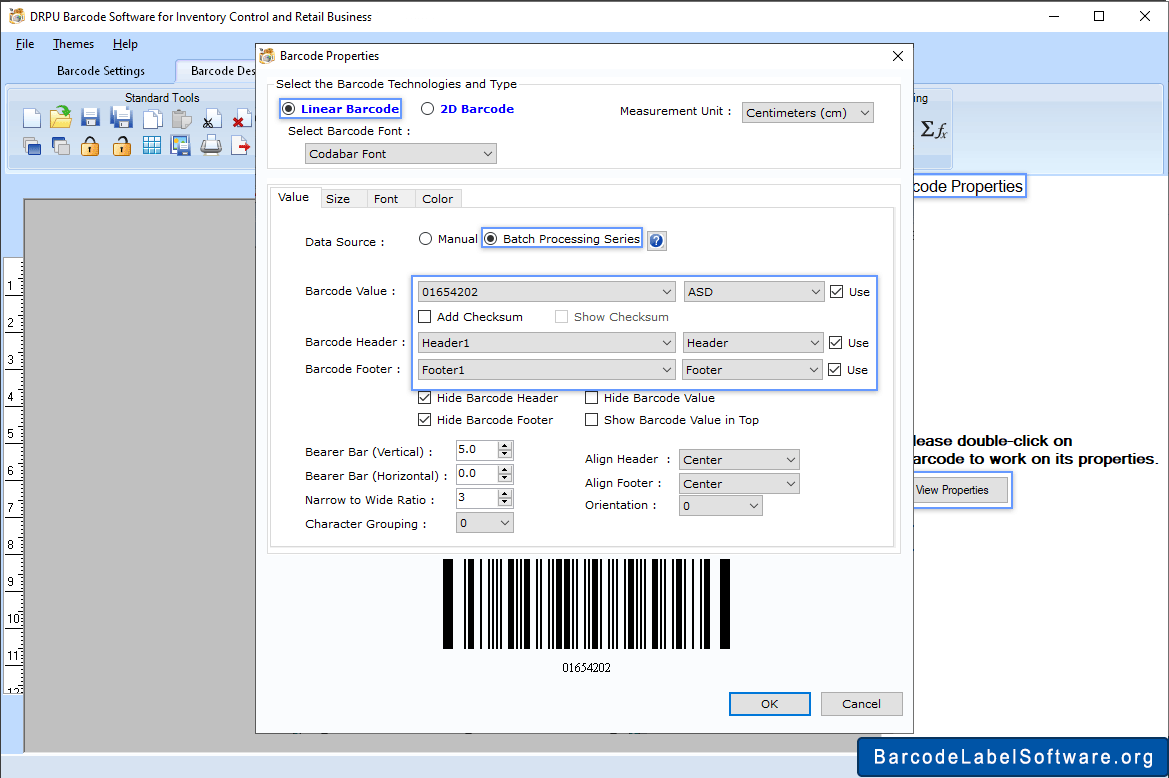Open the File menu
The image size is (1169, 778).
(x=25, y=44)
